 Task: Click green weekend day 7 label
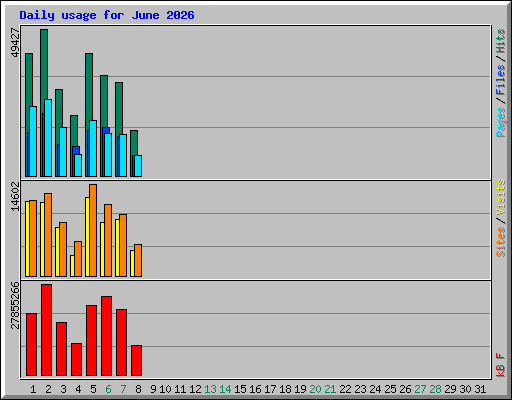(x=123, y=389)
